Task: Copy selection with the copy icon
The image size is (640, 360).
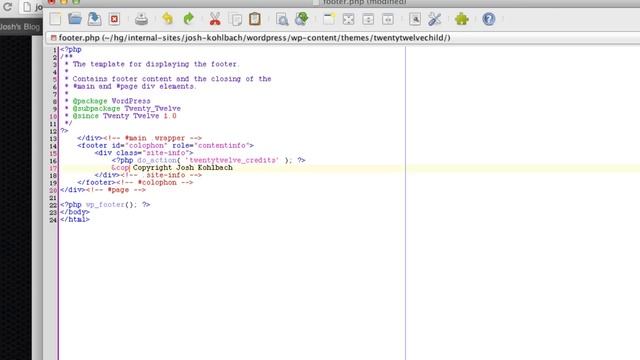Action: click(236, 19)
